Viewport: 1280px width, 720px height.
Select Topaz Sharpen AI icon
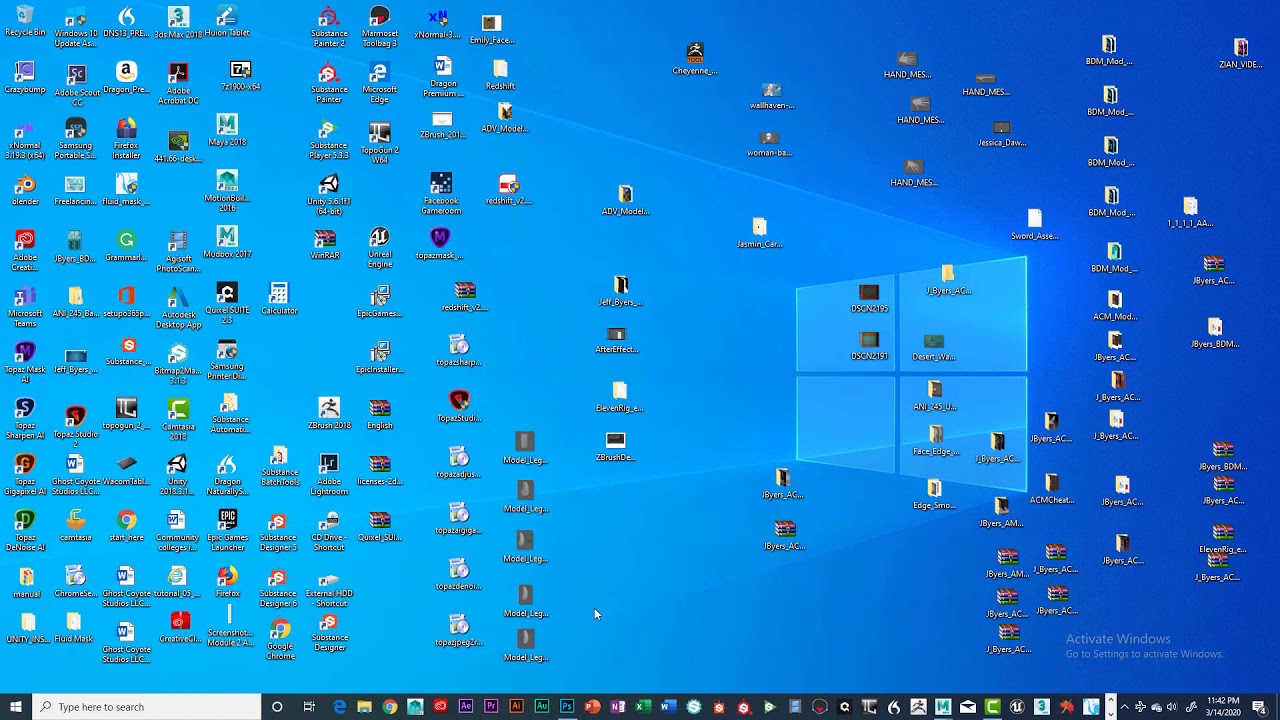point(25,419)
